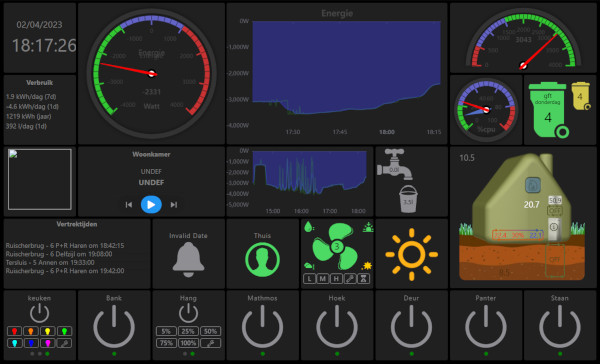Click the yellow waste bin icon

tap(581, 96)
